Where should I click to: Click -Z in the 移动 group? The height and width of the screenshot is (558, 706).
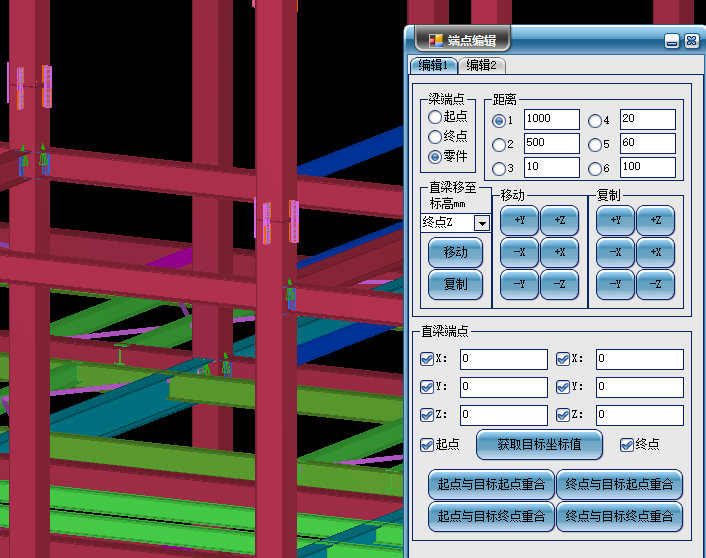click(x=559, y=284)
